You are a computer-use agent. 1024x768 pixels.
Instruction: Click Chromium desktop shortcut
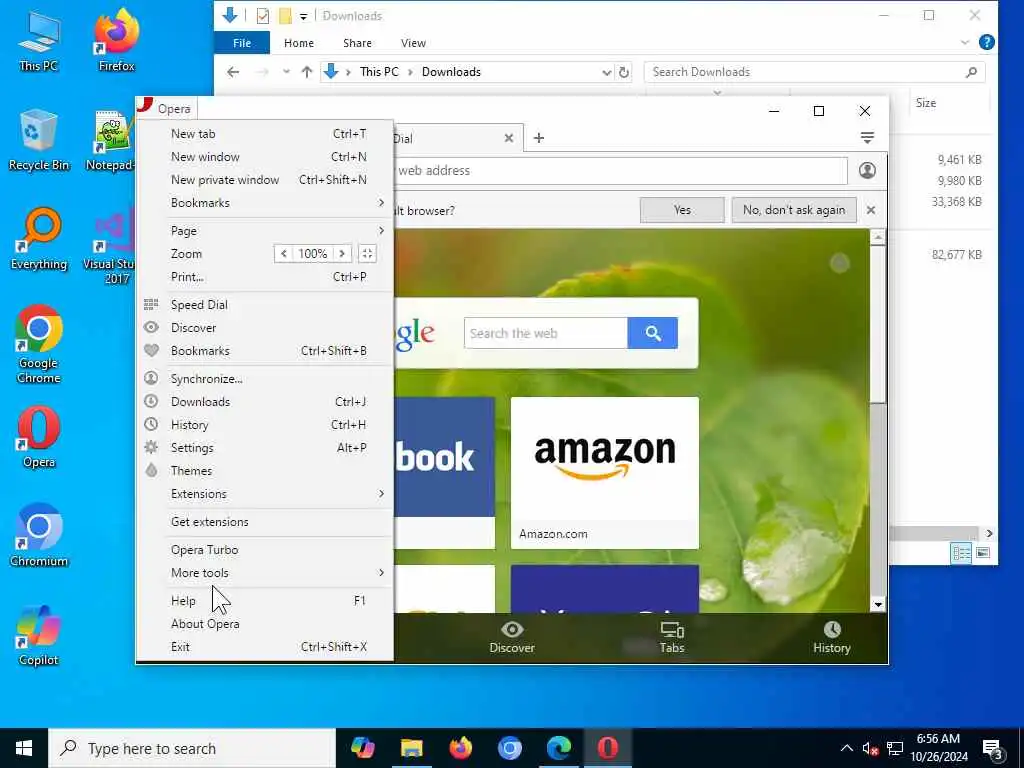(39, 536)
